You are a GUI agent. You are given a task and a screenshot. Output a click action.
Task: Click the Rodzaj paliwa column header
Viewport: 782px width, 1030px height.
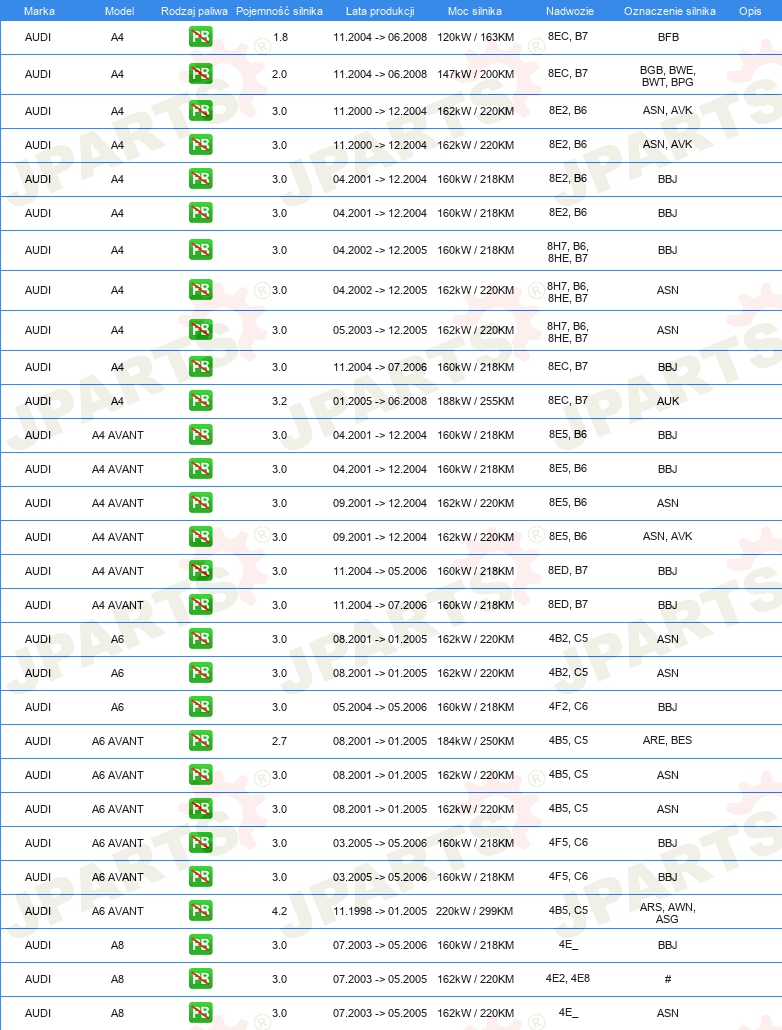195,11
